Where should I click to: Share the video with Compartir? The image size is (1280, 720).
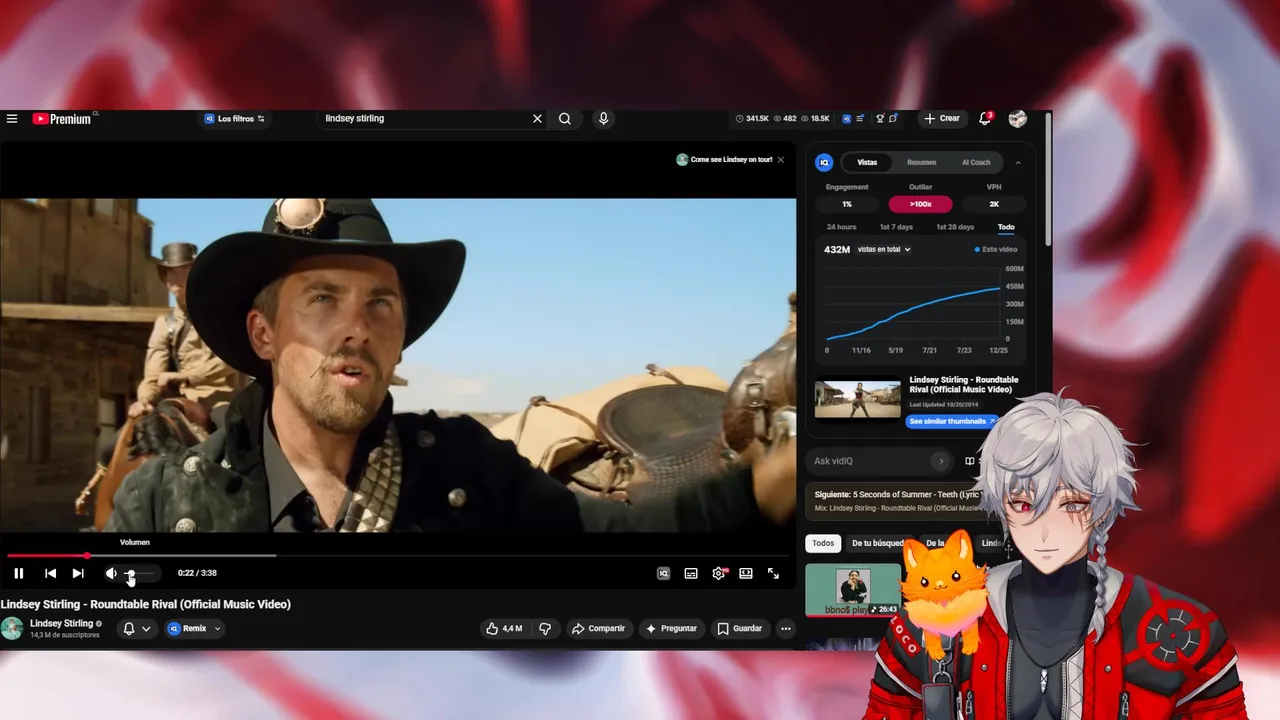tap(598, 628)
